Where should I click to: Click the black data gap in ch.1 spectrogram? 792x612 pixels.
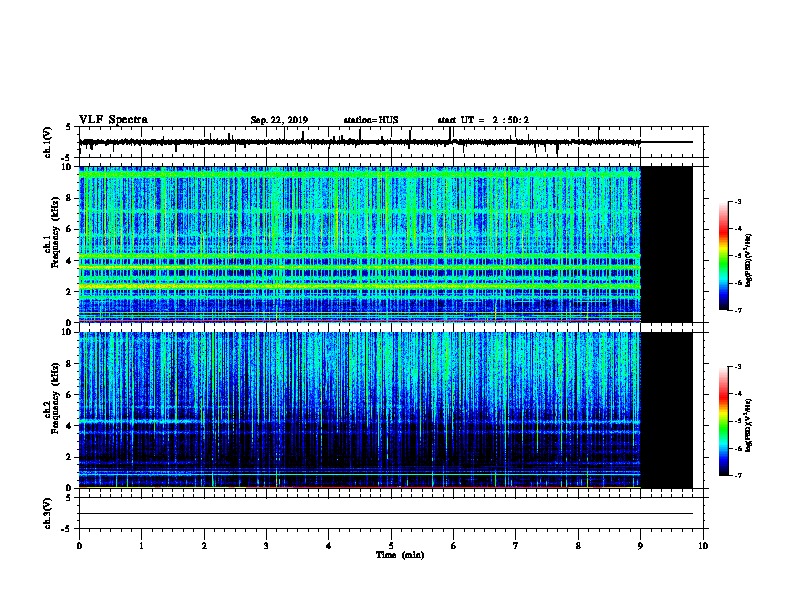667,244
